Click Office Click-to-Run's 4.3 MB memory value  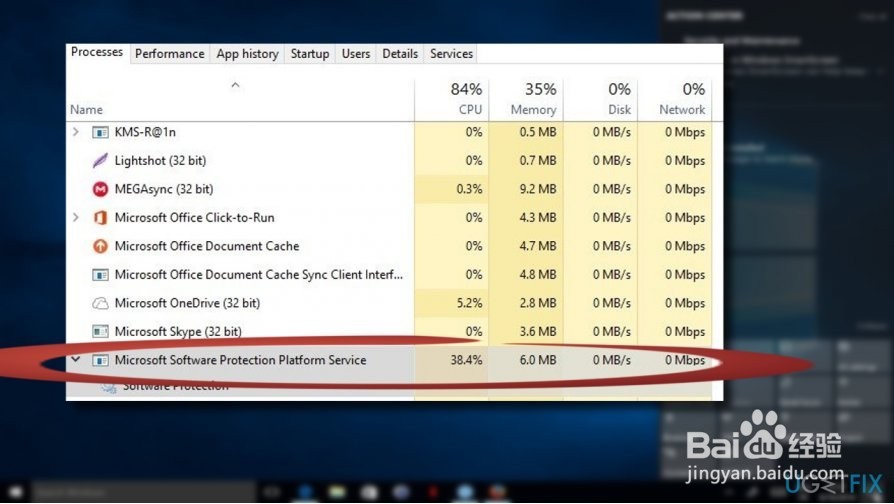(538, 217)
